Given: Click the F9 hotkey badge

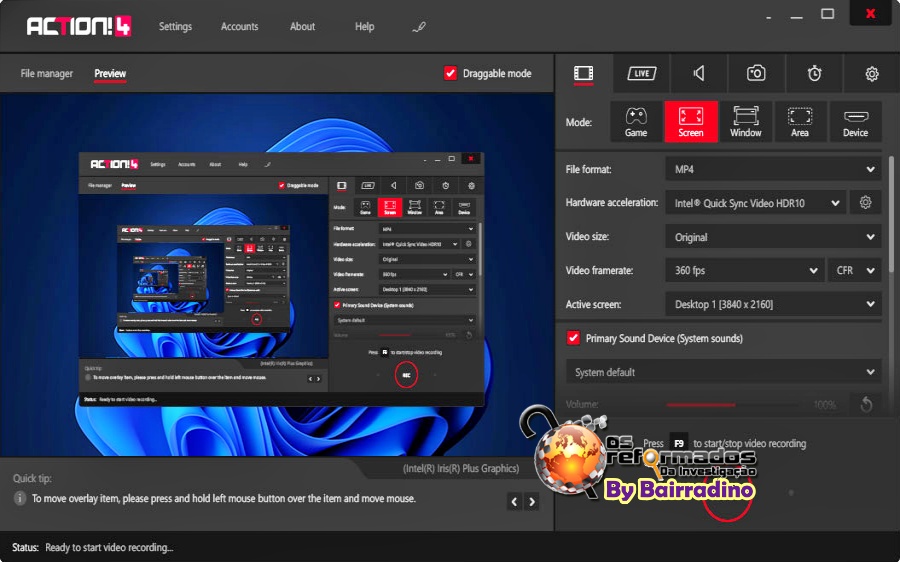Looking at the screenshot, I should 679,443.
